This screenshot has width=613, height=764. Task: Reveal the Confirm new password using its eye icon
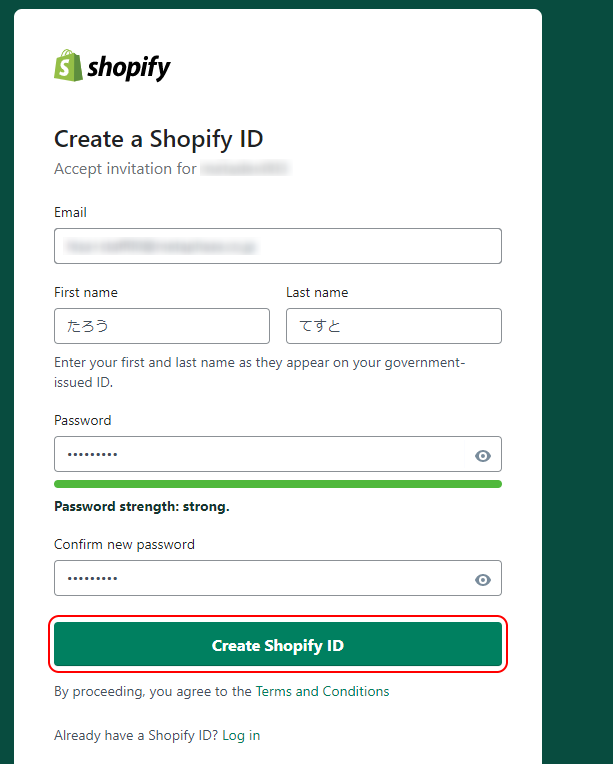482,580
